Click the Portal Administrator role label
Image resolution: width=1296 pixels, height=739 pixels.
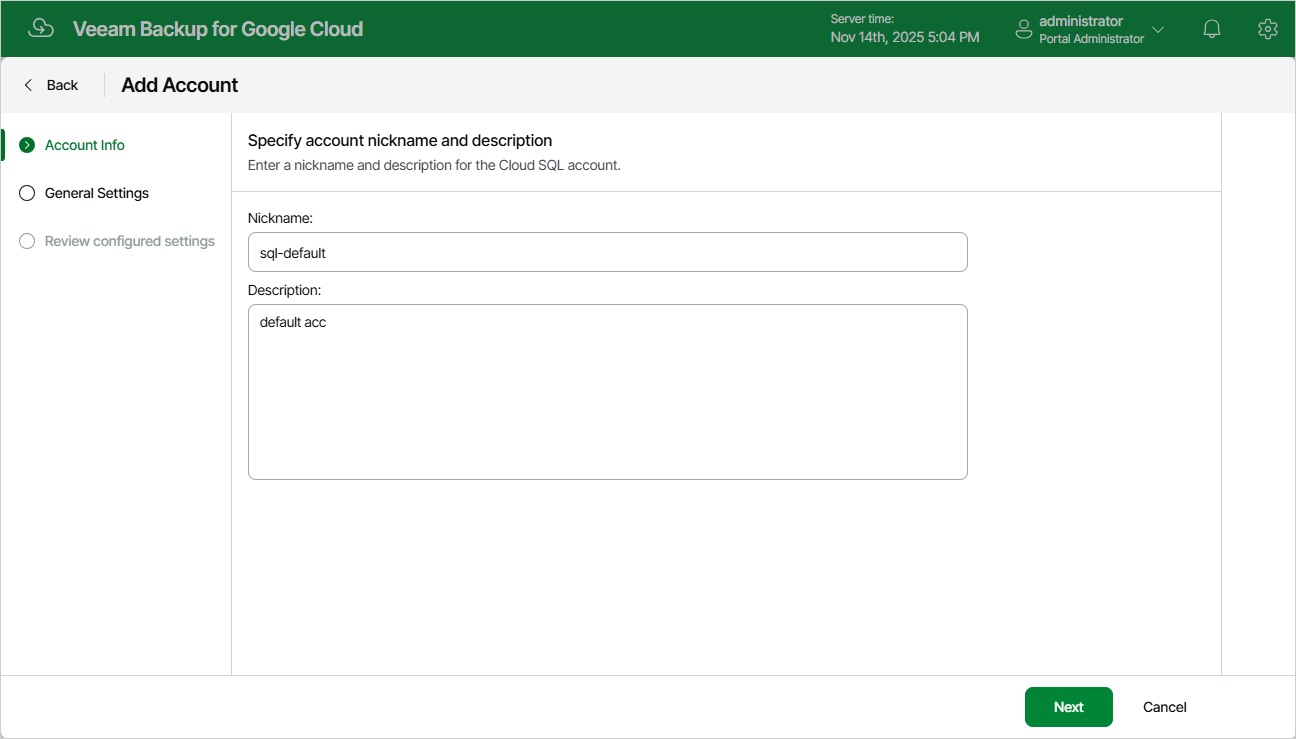pos(1091,39)
